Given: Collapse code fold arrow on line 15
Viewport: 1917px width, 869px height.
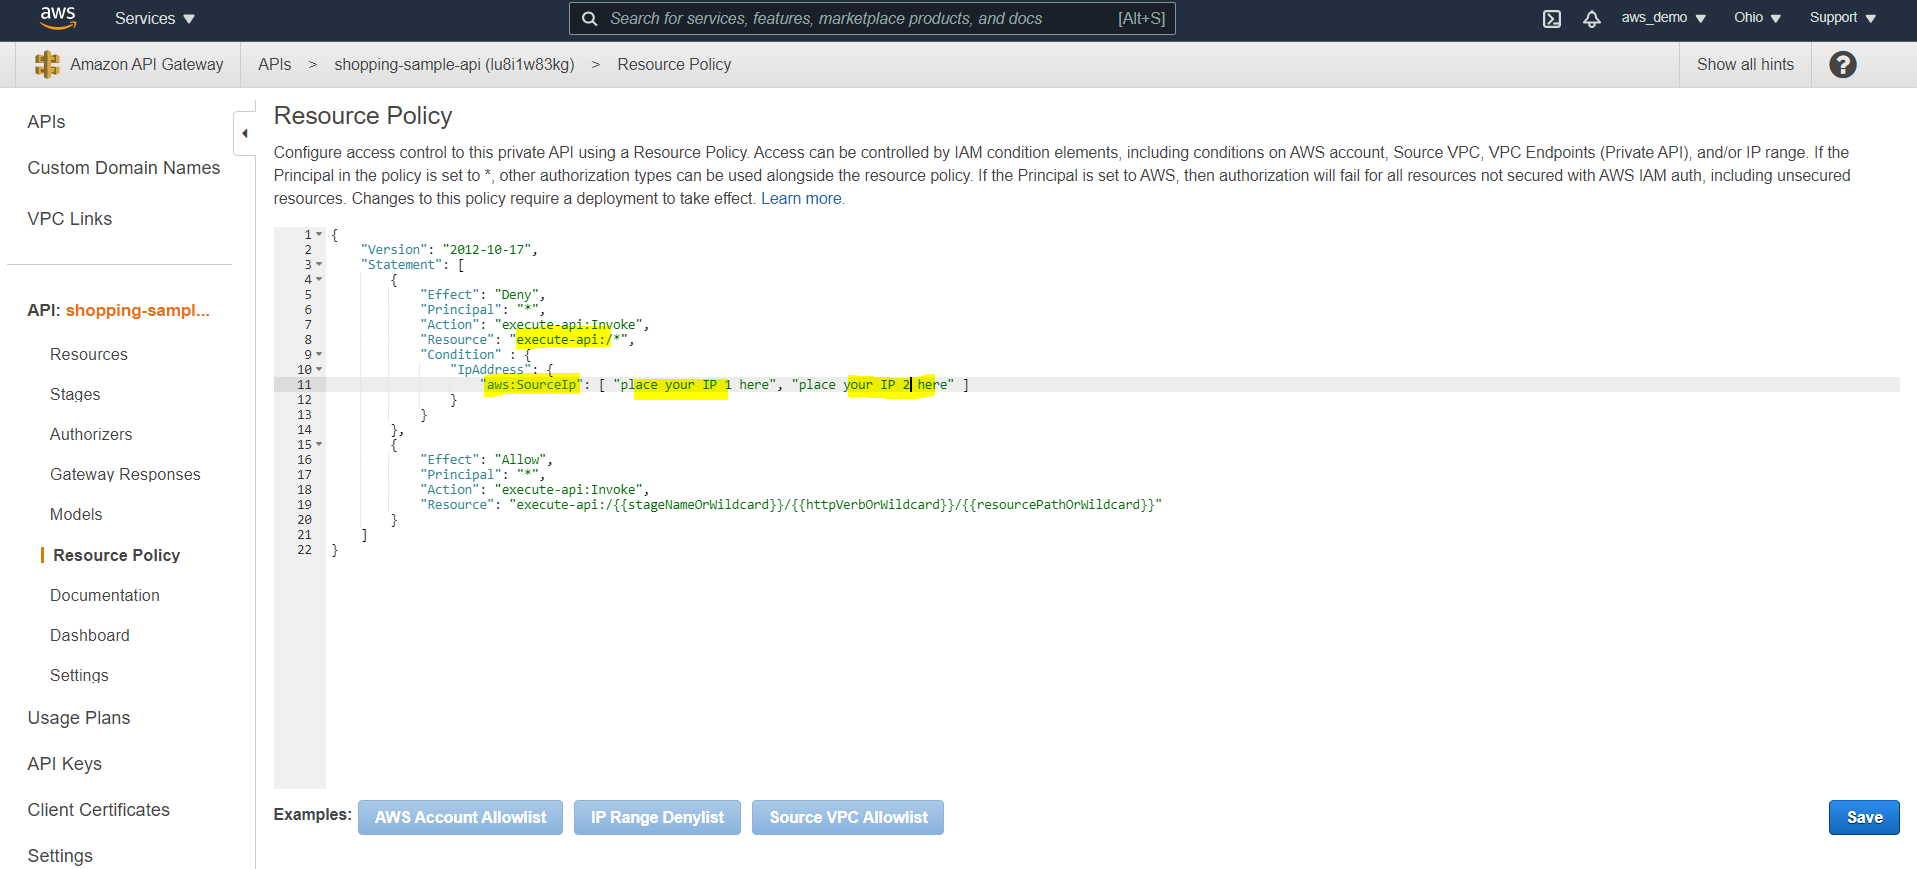Looking at the screenshot, I should pos(319,445).
